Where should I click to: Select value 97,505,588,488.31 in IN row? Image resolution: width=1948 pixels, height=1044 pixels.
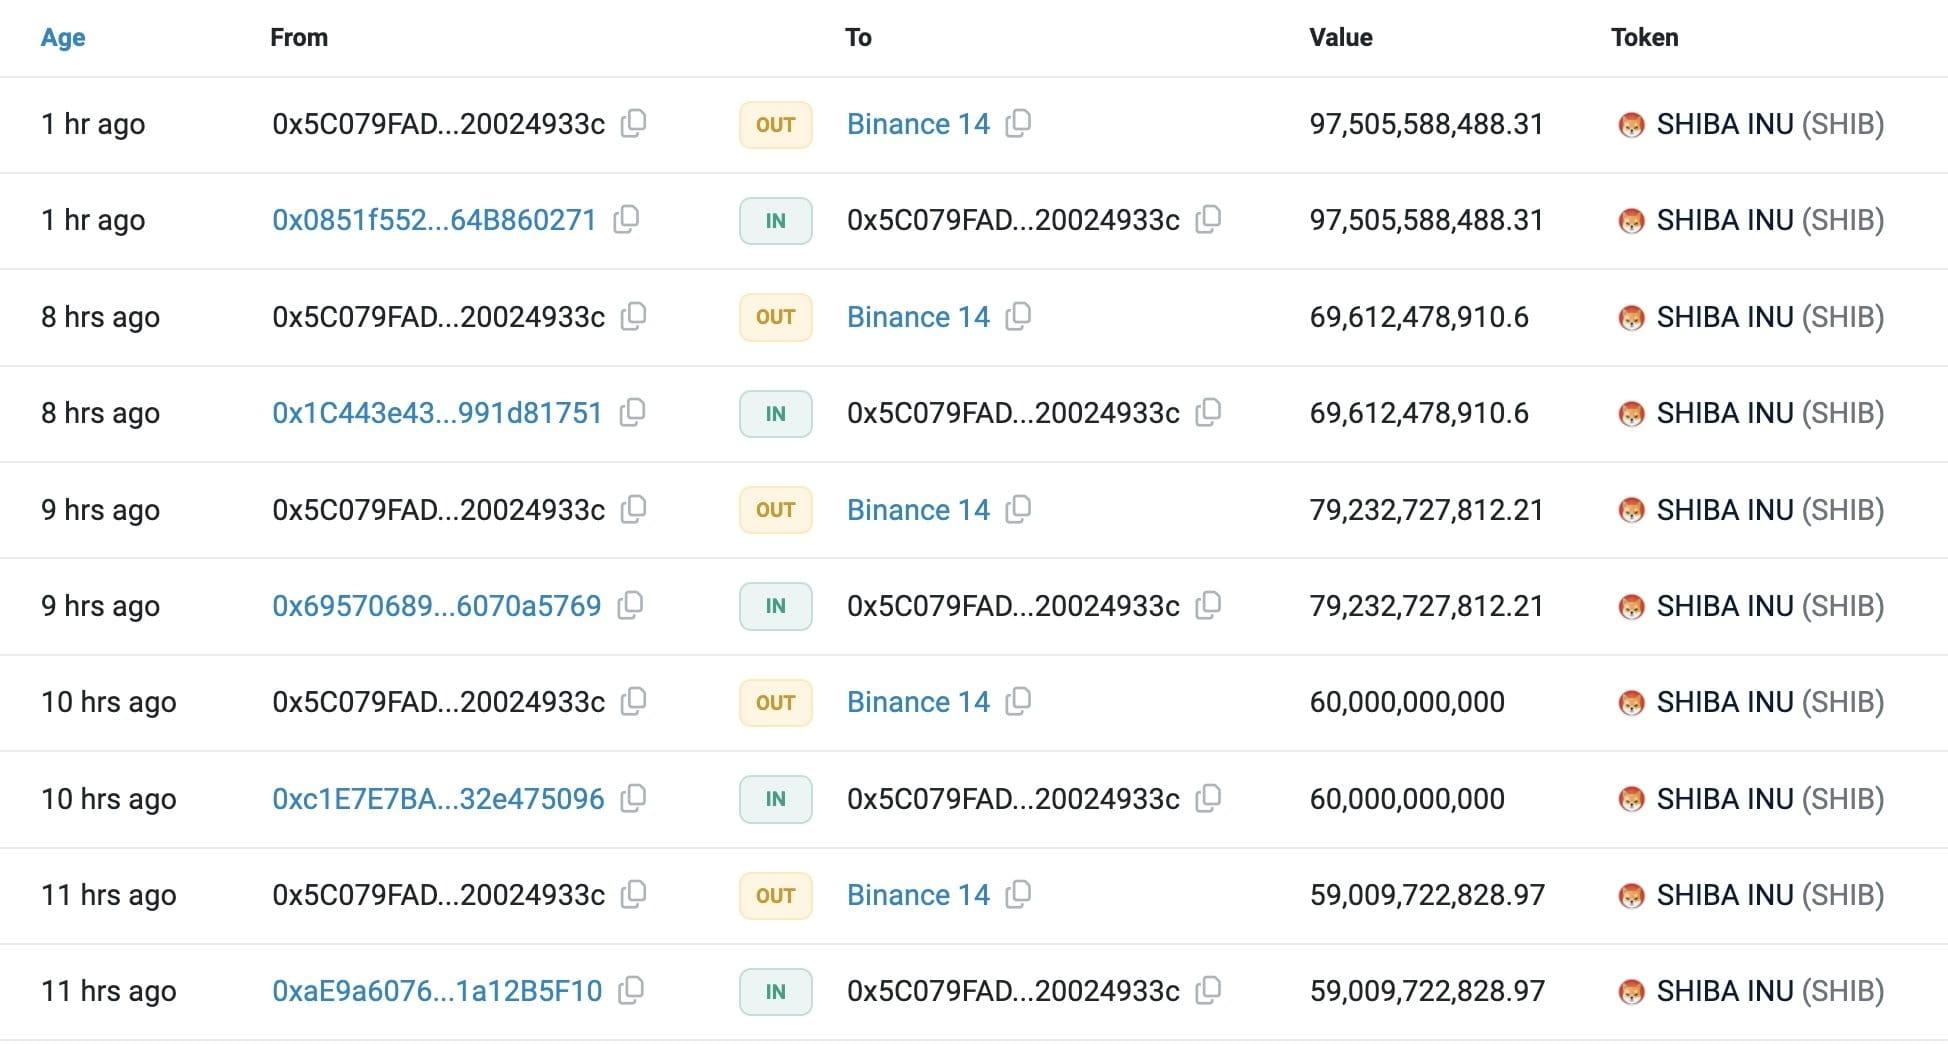[1427, 220]
